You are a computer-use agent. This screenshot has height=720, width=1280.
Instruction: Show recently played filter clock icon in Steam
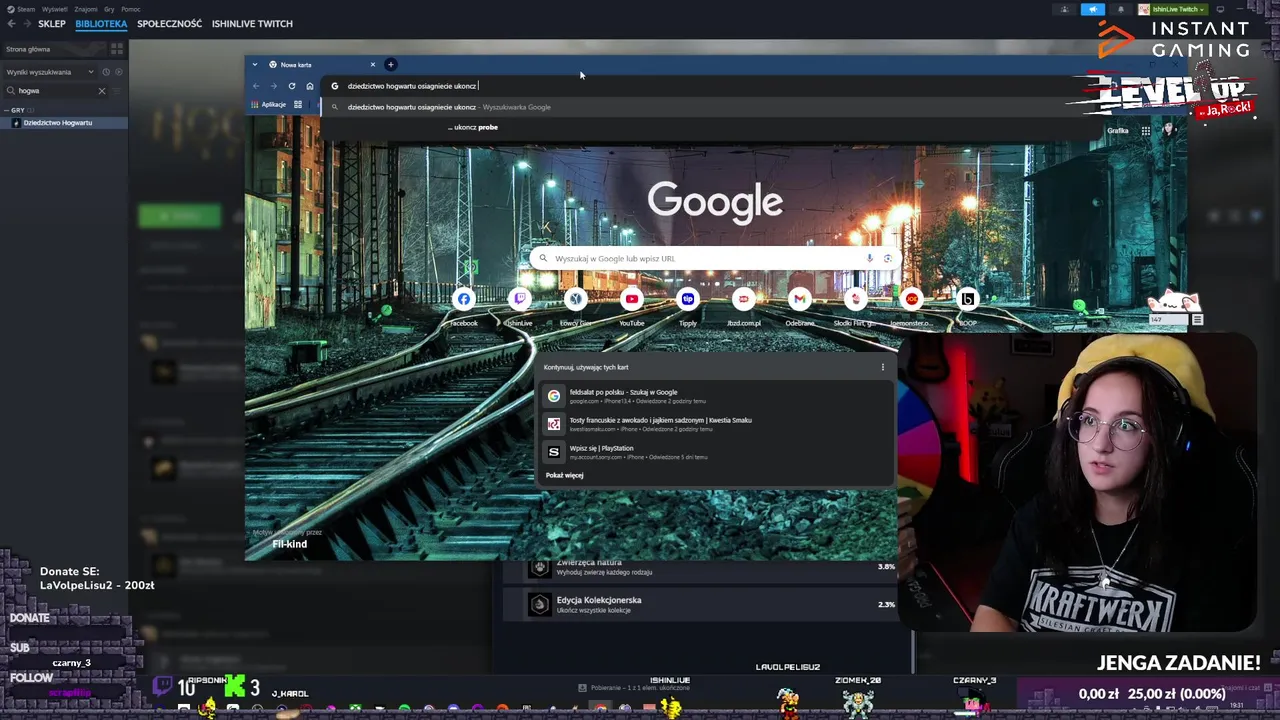[106, 72]
